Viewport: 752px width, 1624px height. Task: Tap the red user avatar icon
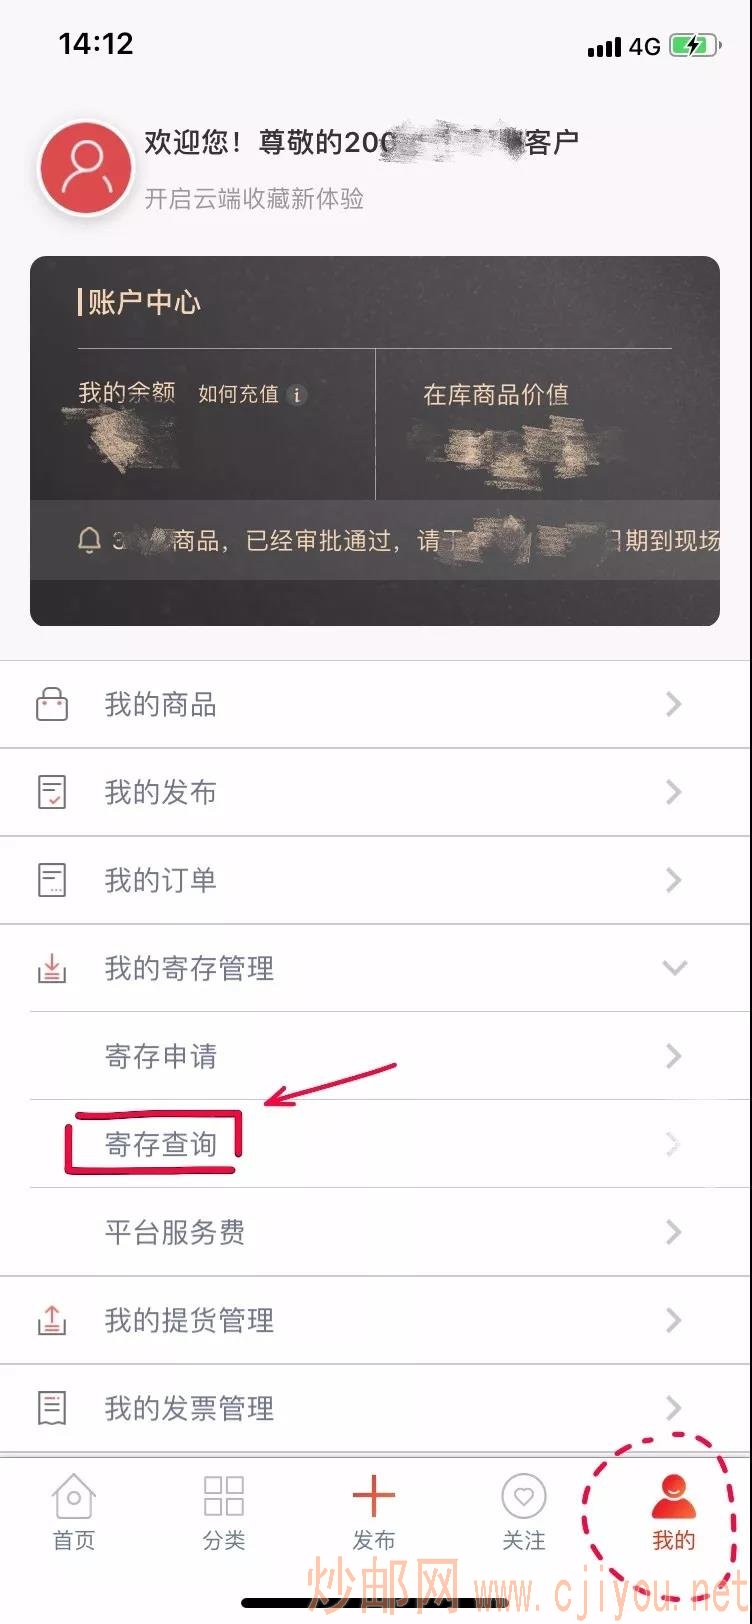(86, 169)
